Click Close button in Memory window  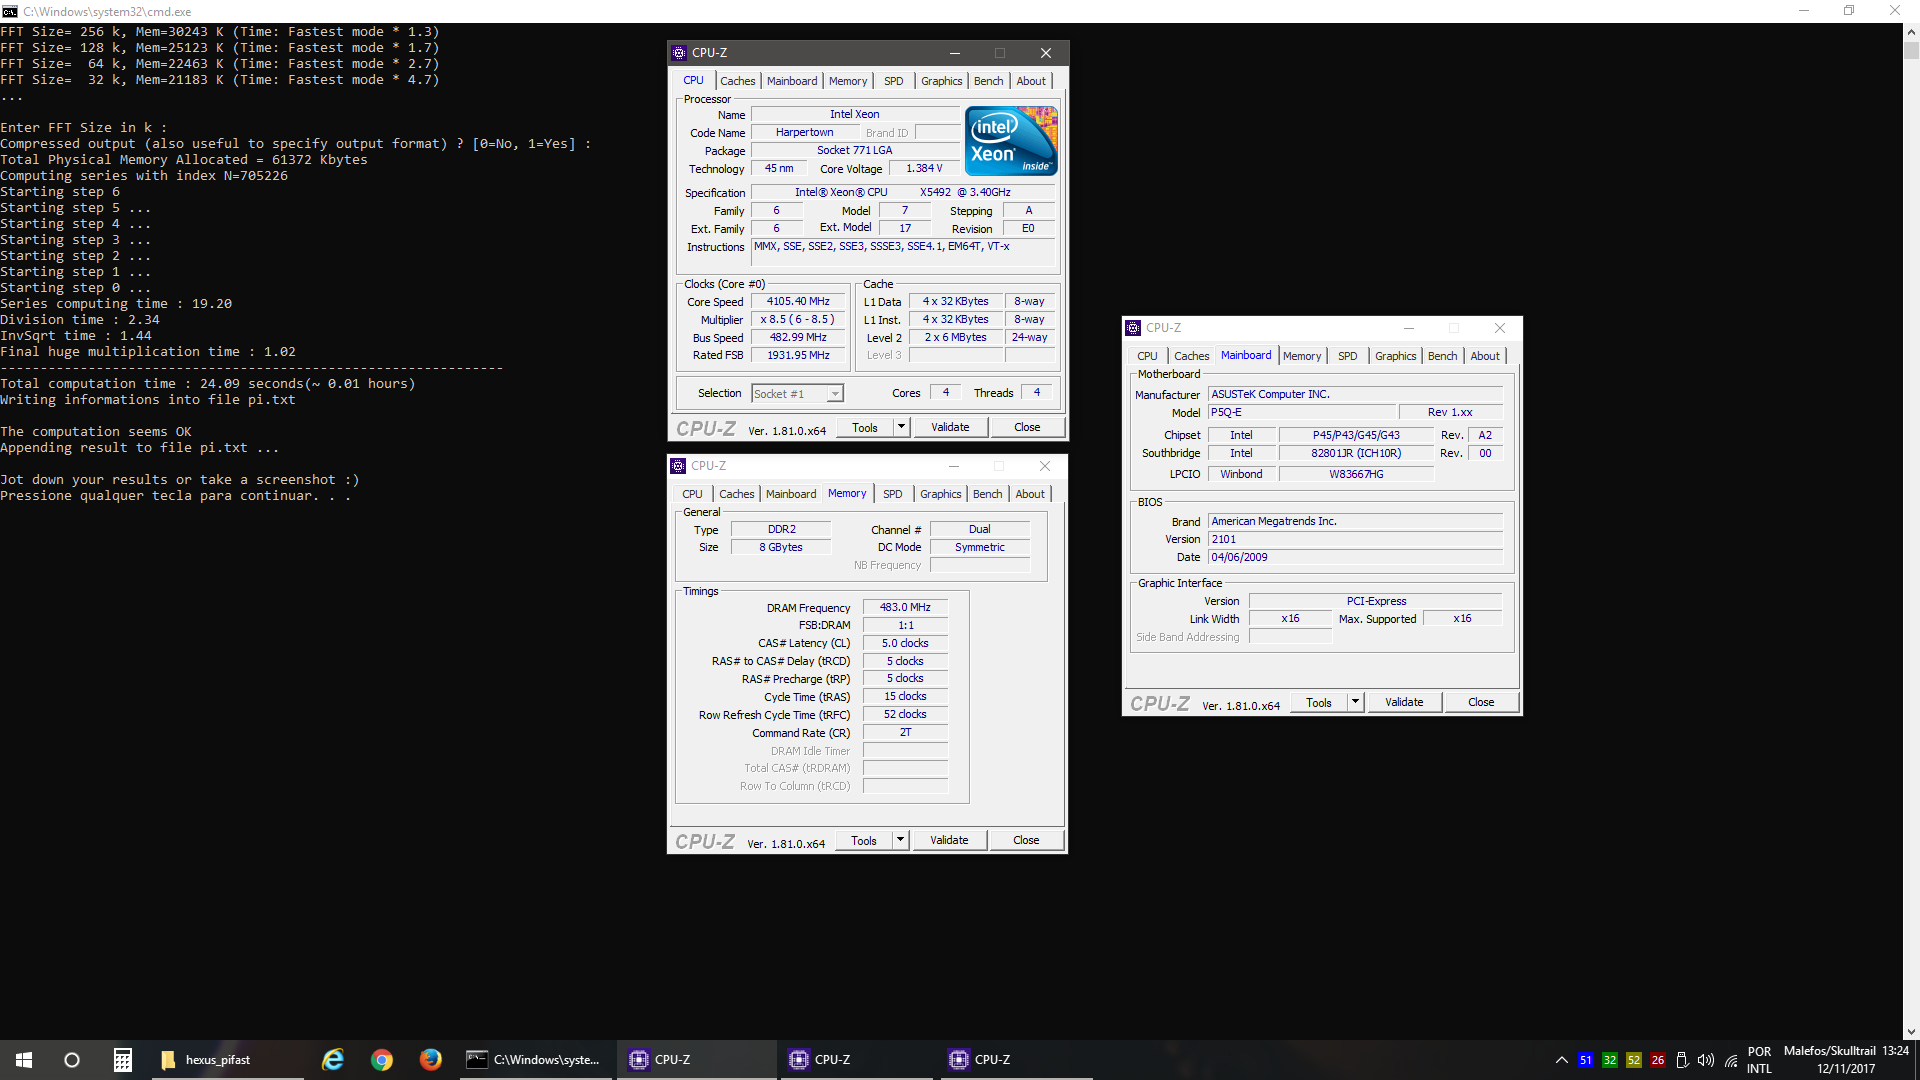point(1026,840)
